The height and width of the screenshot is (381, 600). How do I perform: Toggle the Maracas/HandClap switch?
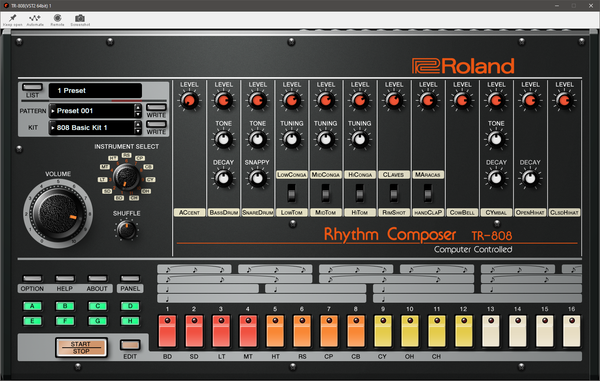(428, 193)
